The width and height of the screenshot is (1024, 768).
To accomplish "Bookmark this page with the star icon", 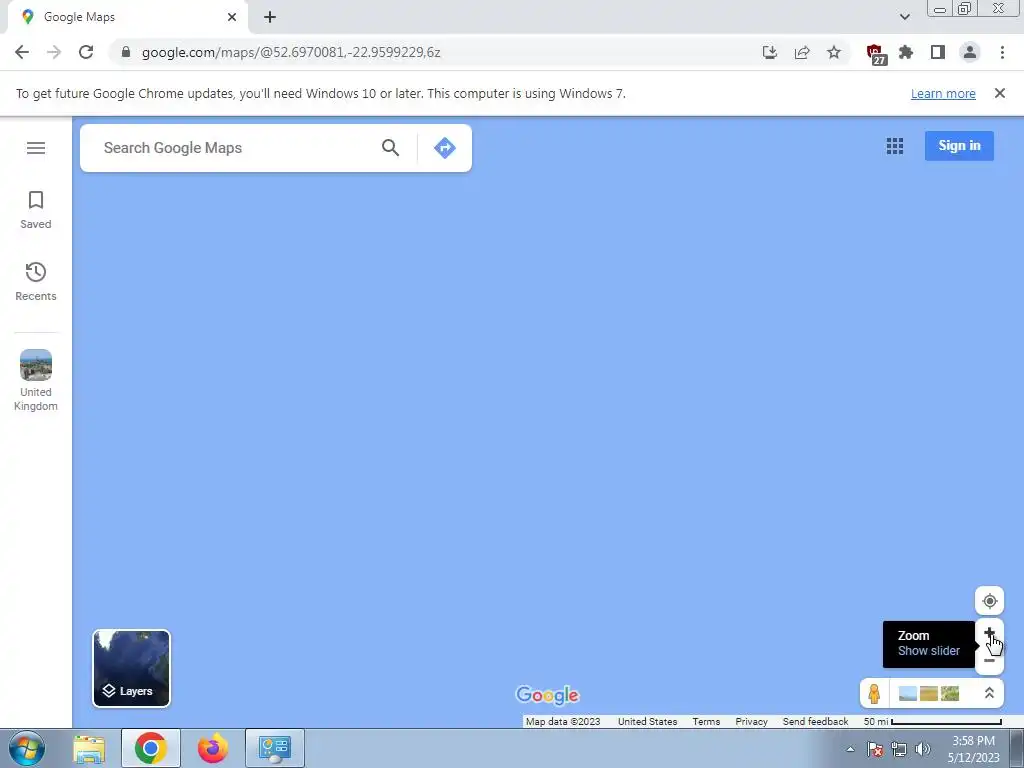I will coord(834,52).
